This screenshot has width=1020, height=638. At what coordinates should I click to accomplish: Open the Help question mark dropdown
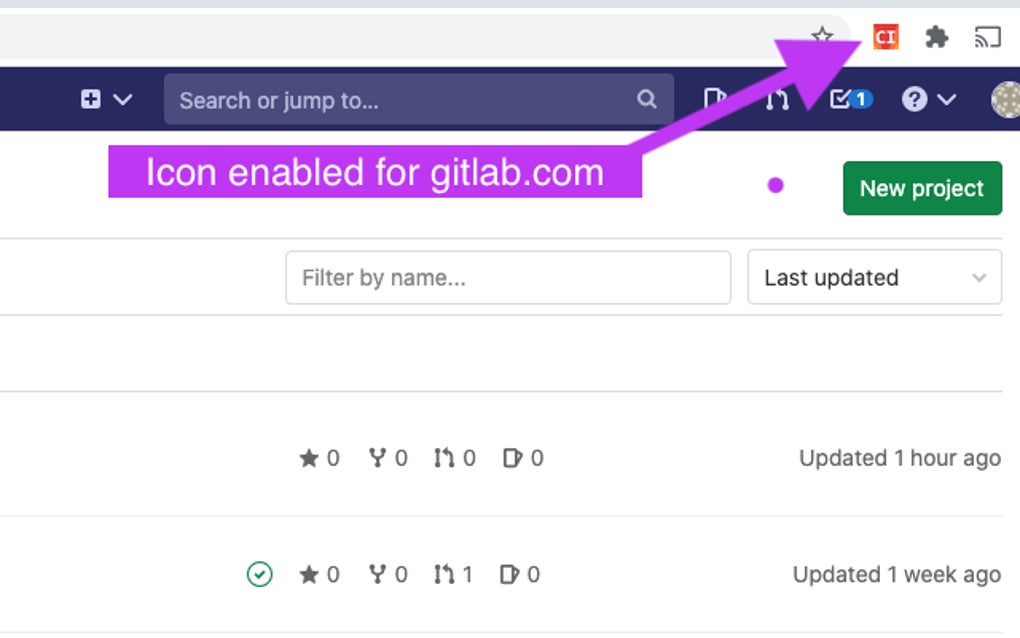[928, 99]
